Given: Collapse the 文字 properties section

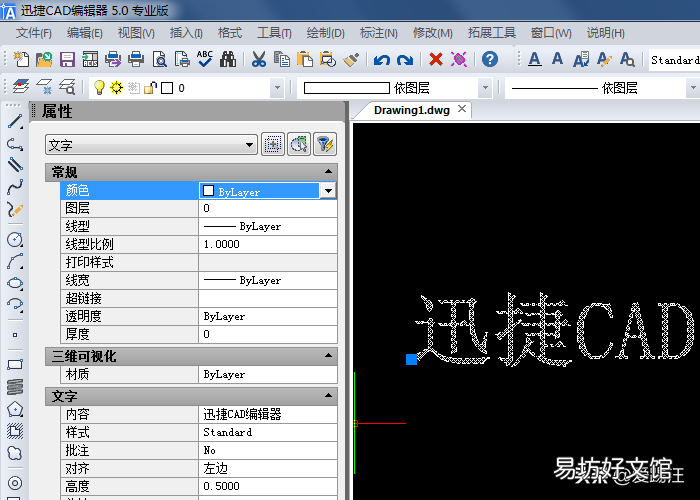Looking at the screenshot, I should (328, 396).
